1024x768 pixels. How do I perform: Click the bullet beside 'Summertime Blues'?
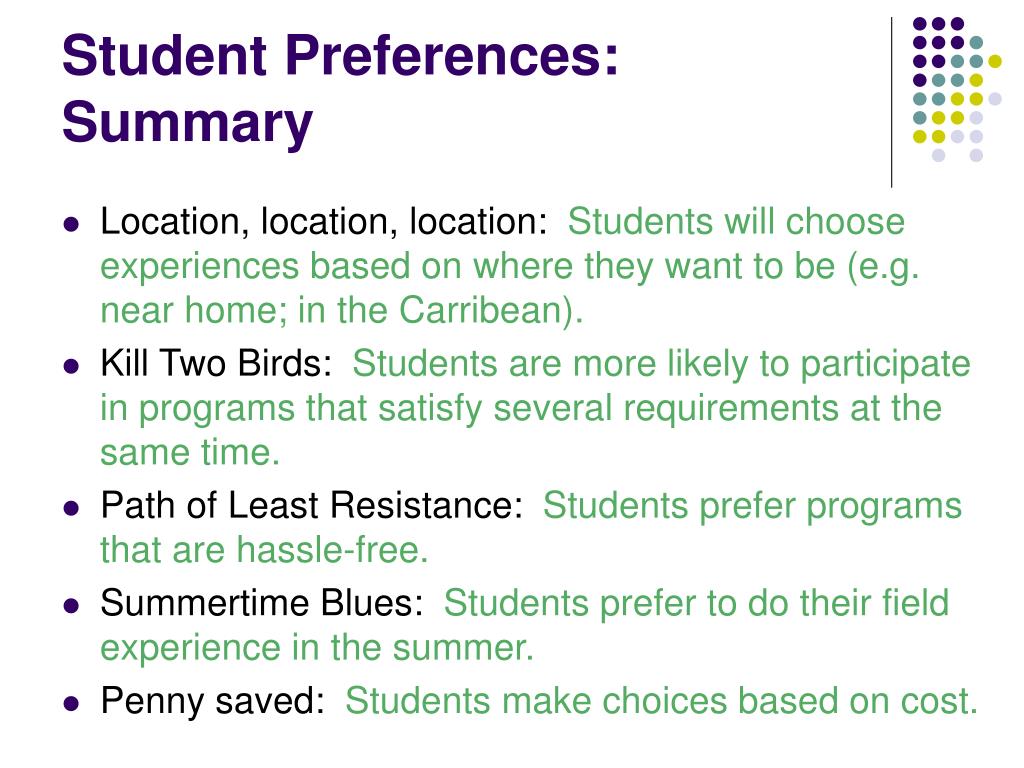[71, 605]
